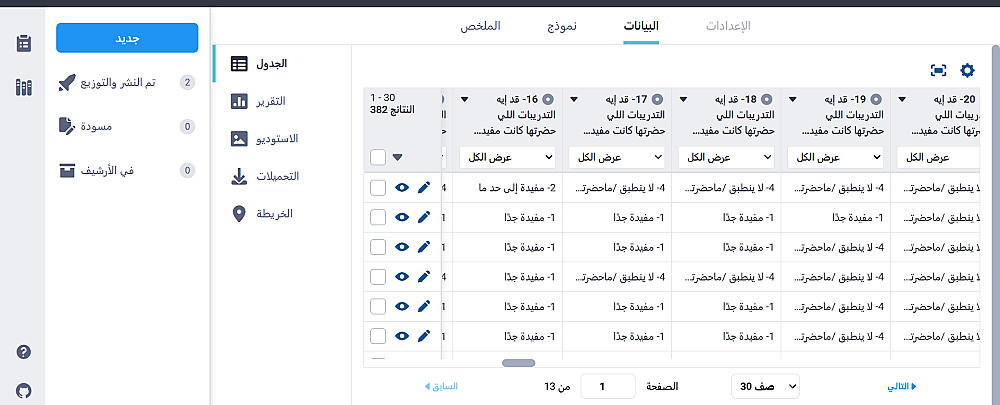
Task: Click the pencil edit icon in first row
Action: pyautogui.click(x=423, y=187)
